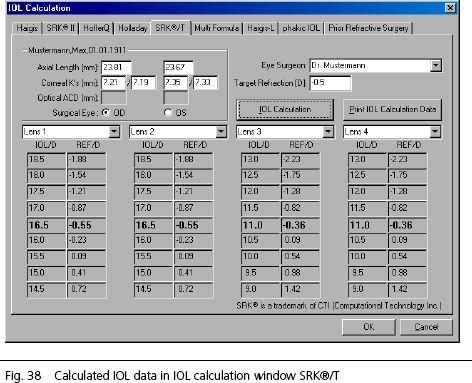Switch to the Haigis tab
The width and height of the screenshot is (472, 383).
click(x=27, y=28)
